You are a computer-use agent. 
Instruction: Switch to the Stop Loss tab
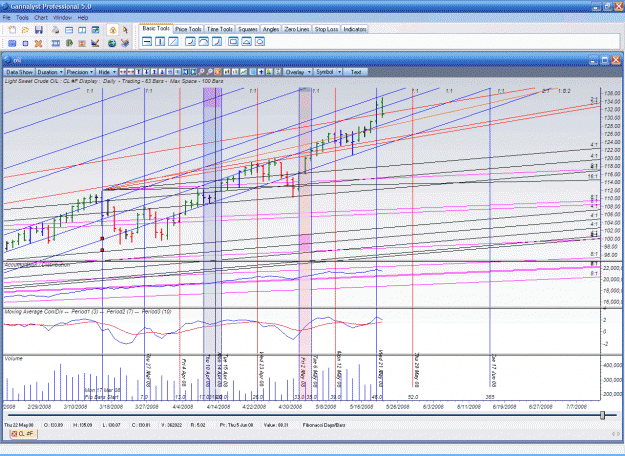pos(326,29)
